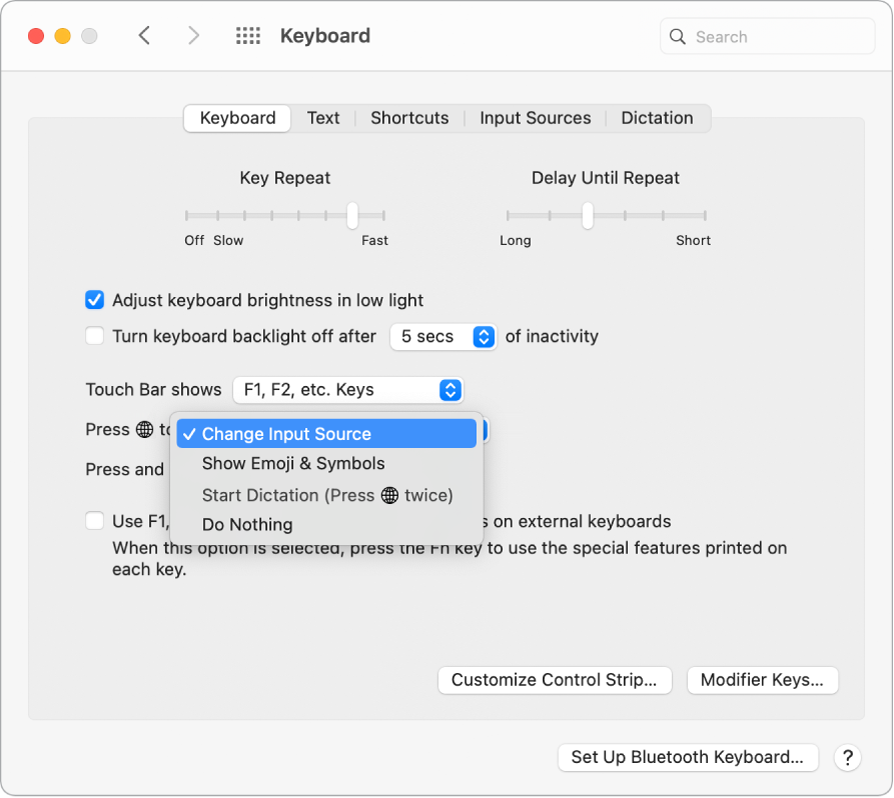The width and height of the screenshot is (894, 798).
Task: Open the Modifier Keys settings
Action: click(762, 680)
